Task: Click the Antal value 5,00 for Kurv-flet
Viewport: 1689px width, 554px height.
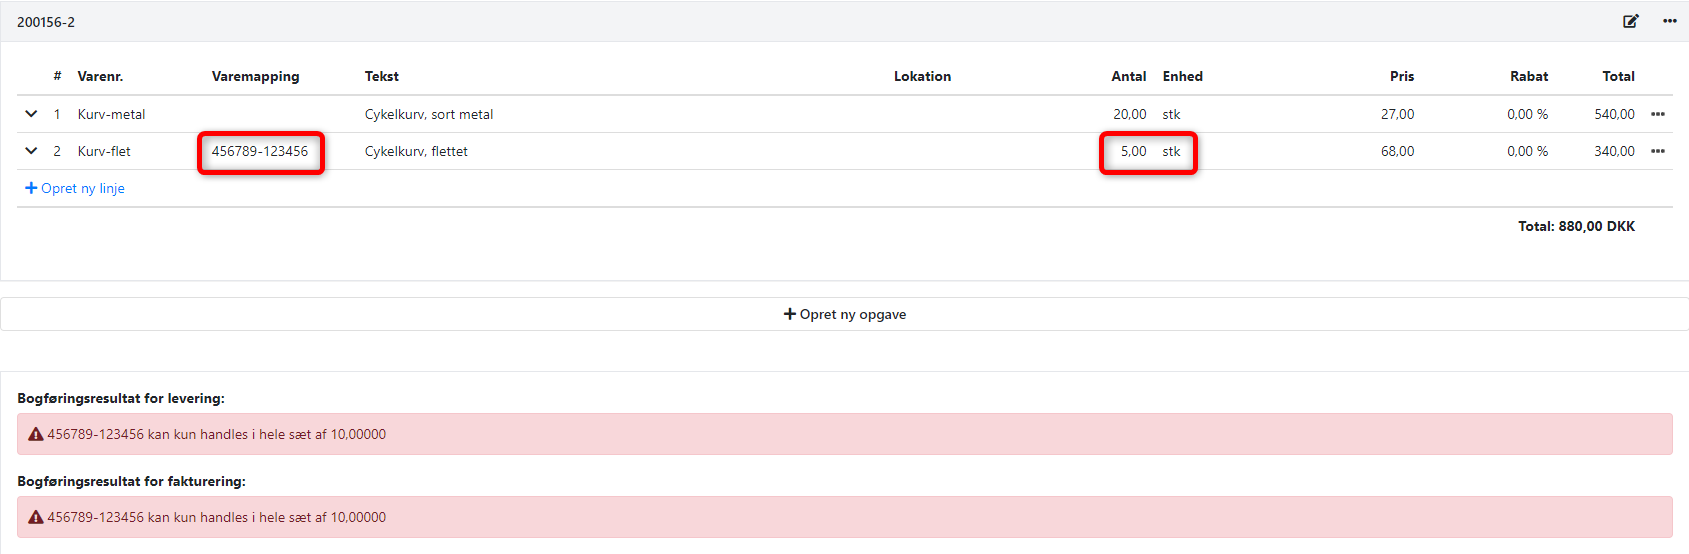Action: pyautogui.click(x=1133, y=151)
